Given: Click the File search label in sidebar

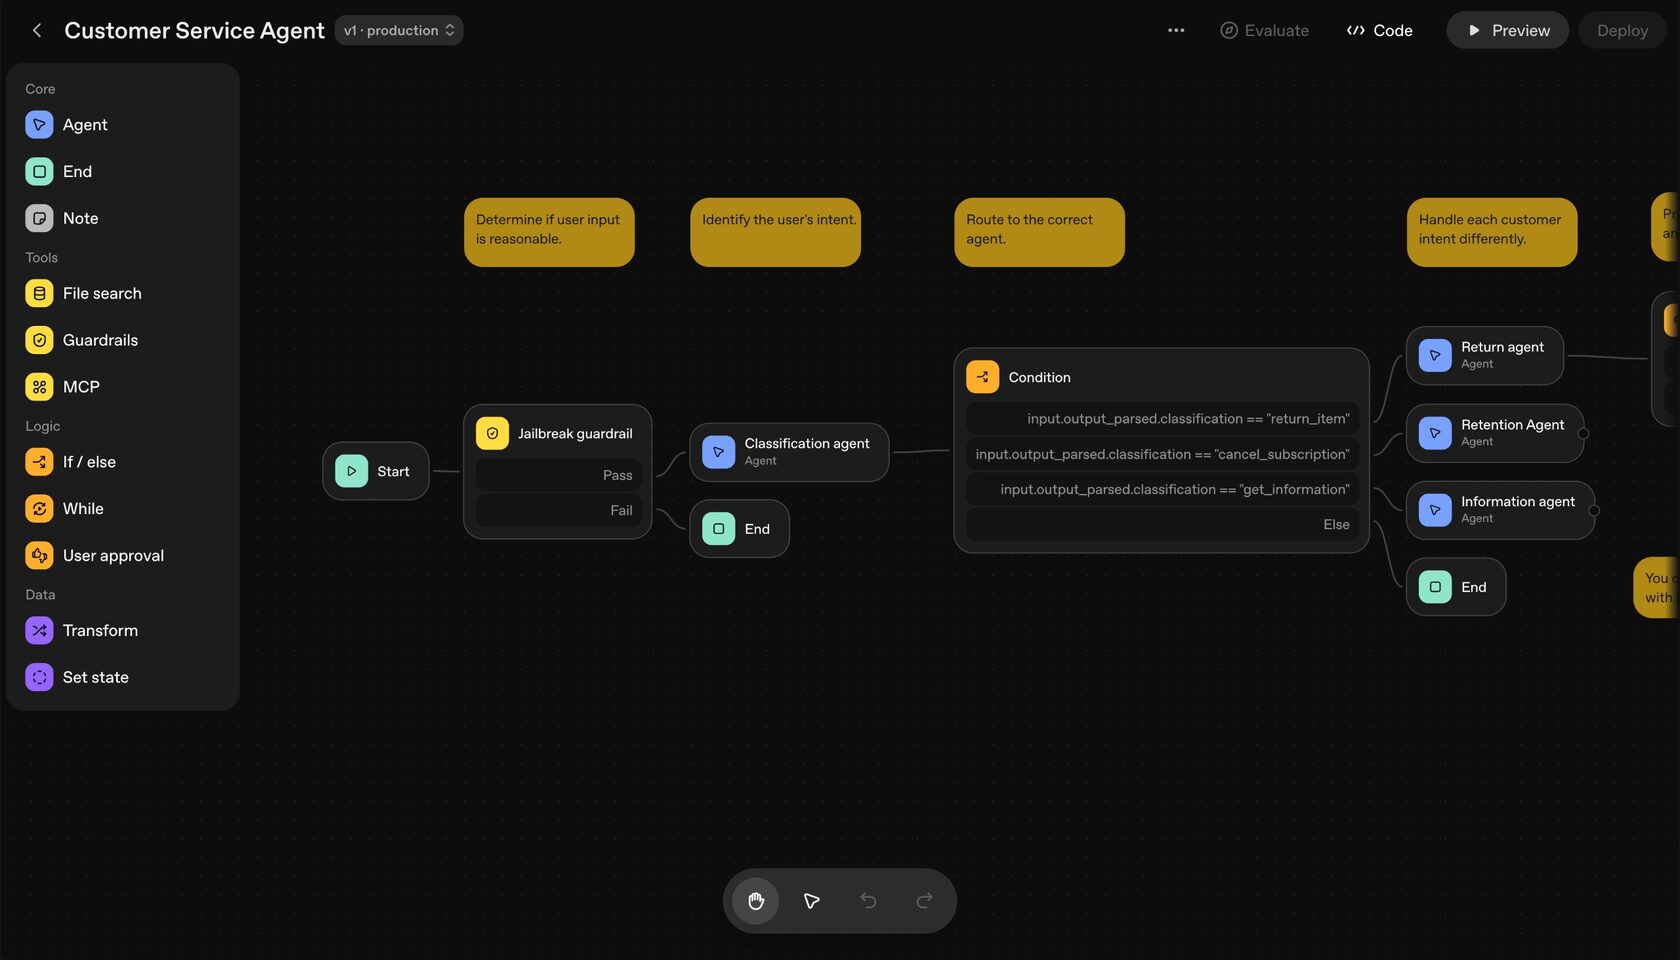Looking at the screenshot, I should (102, 293).
